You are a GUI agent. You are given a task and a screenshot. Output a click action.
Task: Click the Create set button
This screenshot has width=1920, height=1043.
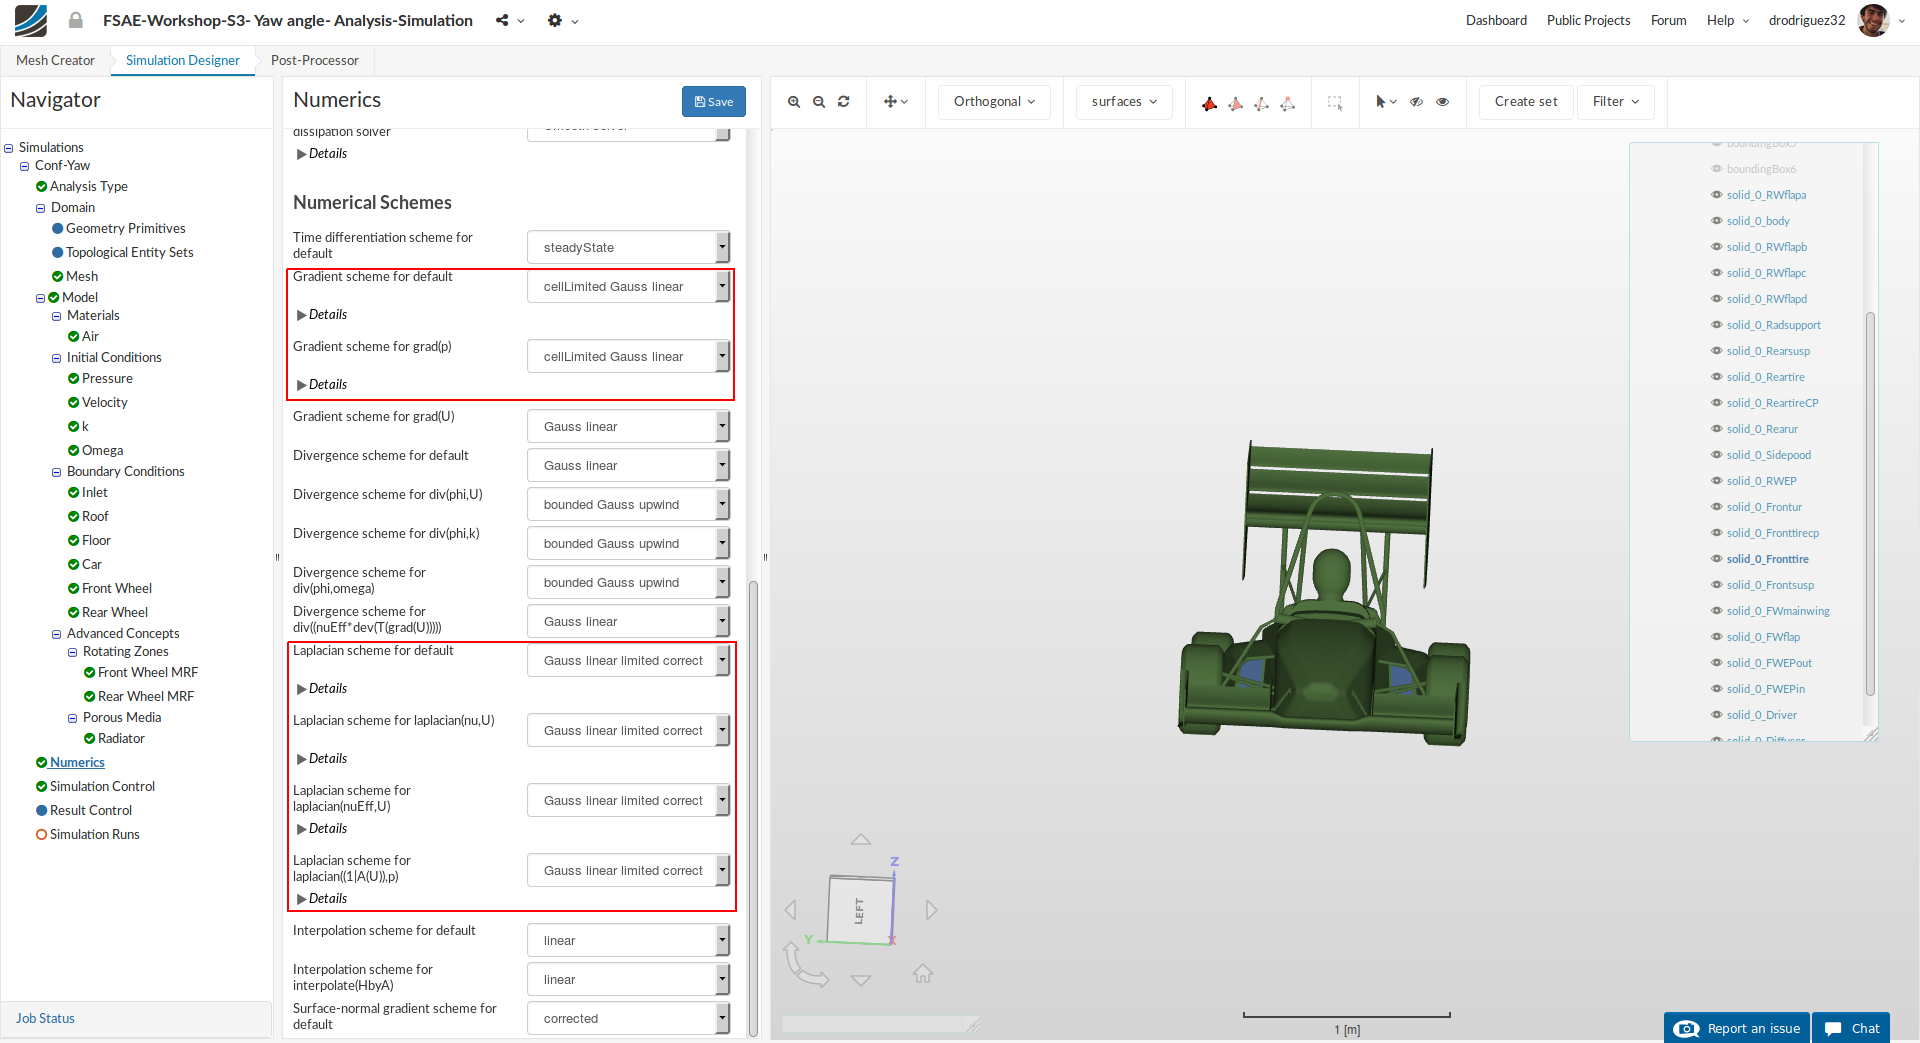coord(1525,102)
